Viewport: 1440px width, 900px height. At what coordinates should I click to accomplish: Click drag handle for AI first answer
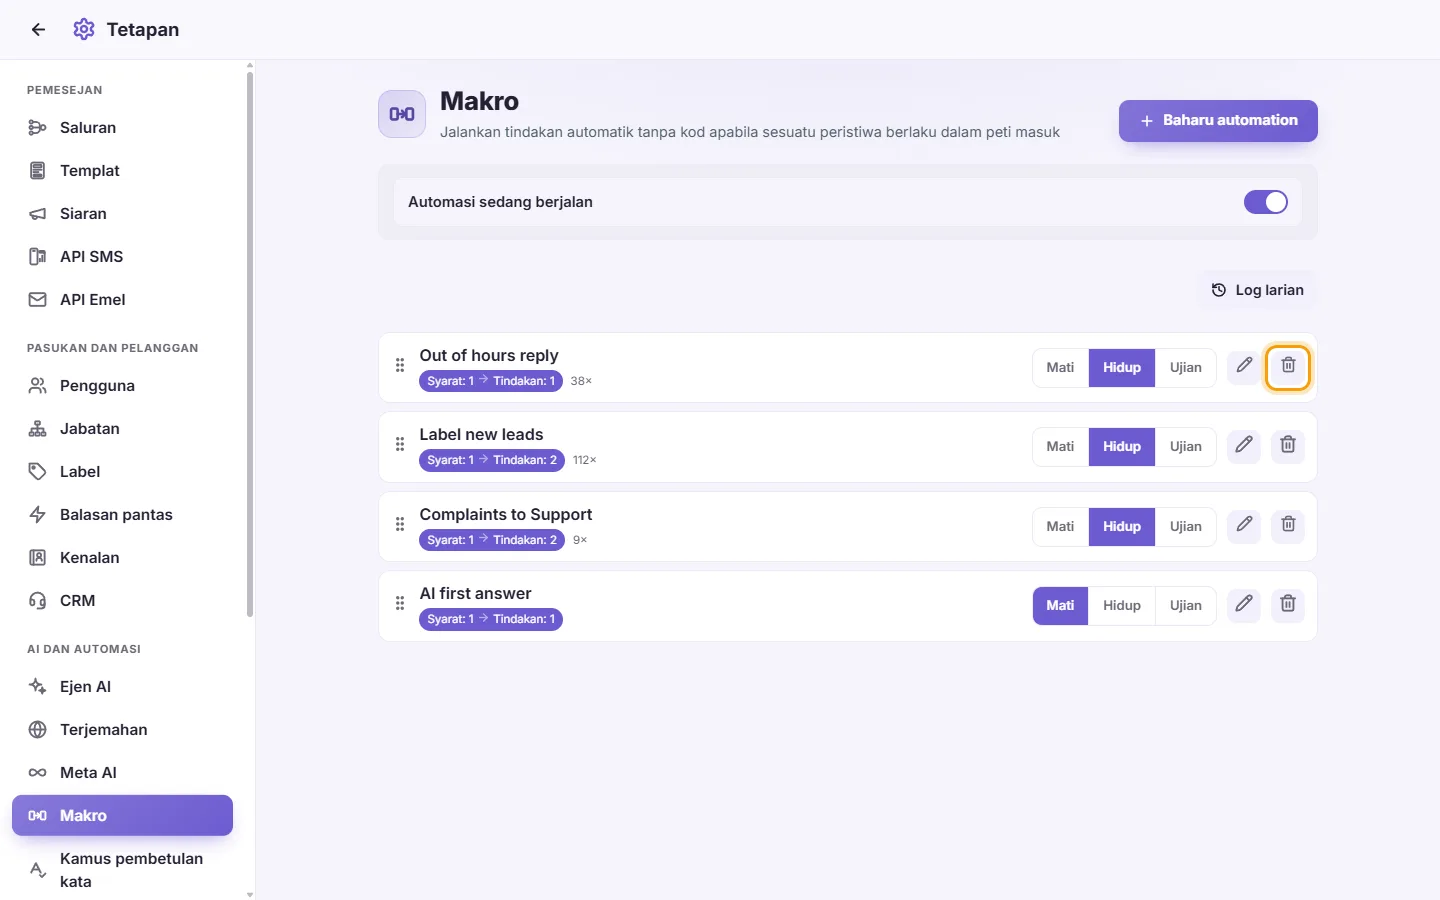tap(400, 604)
